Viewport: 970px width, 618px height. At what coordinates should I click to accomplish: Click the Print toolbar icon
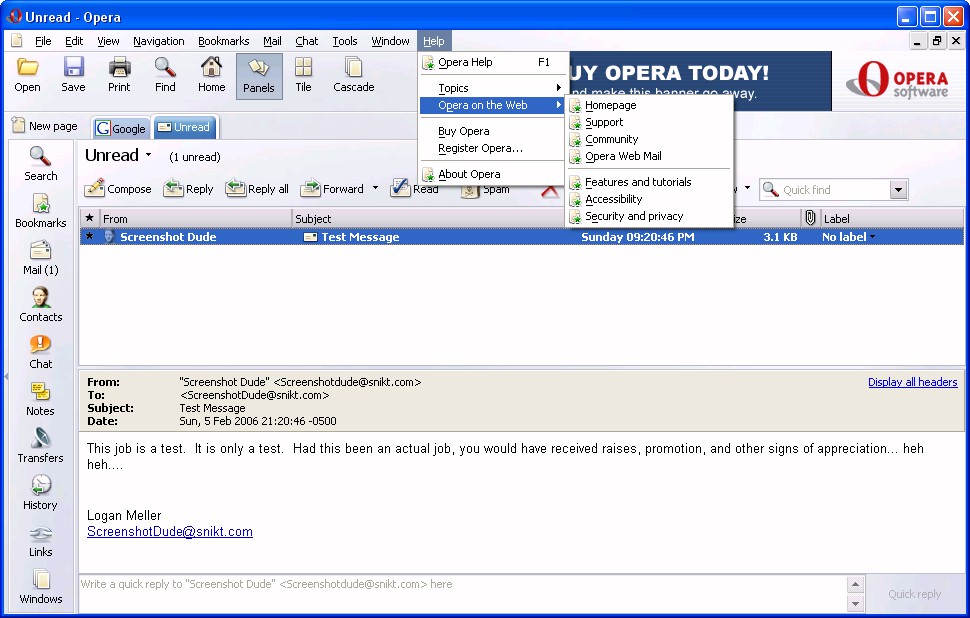pos(119,75)
